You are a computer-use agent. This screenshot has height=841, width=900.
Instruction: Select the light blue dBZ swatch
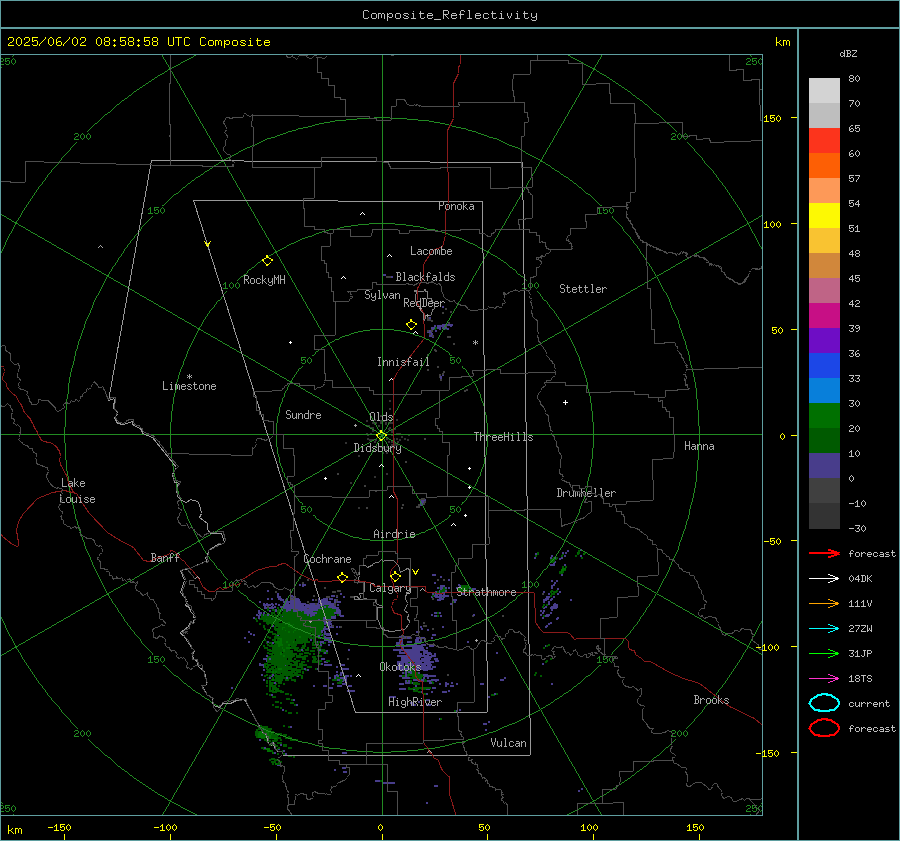pos(824,390)
